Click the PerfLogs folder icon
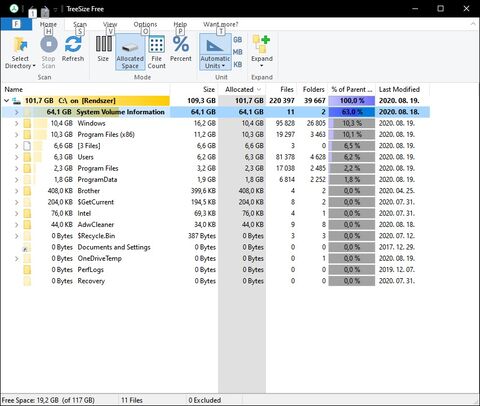 coord(27,270)
